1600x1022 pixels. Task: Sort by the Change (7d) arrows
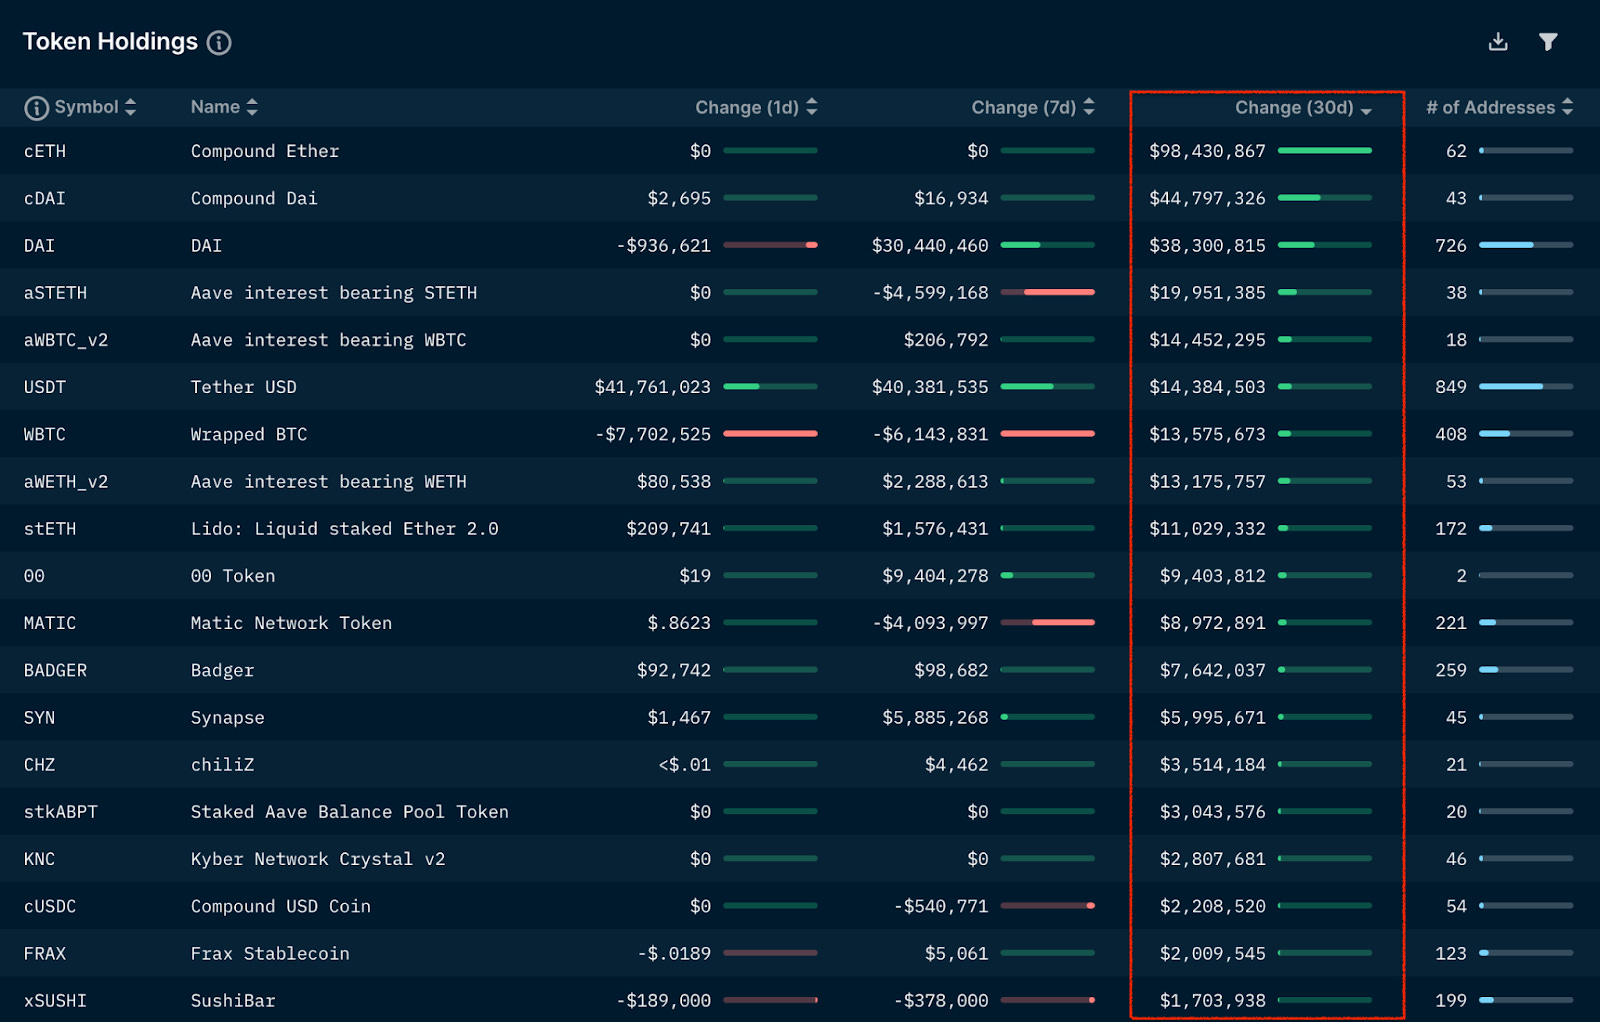[x=1089, y=107]
